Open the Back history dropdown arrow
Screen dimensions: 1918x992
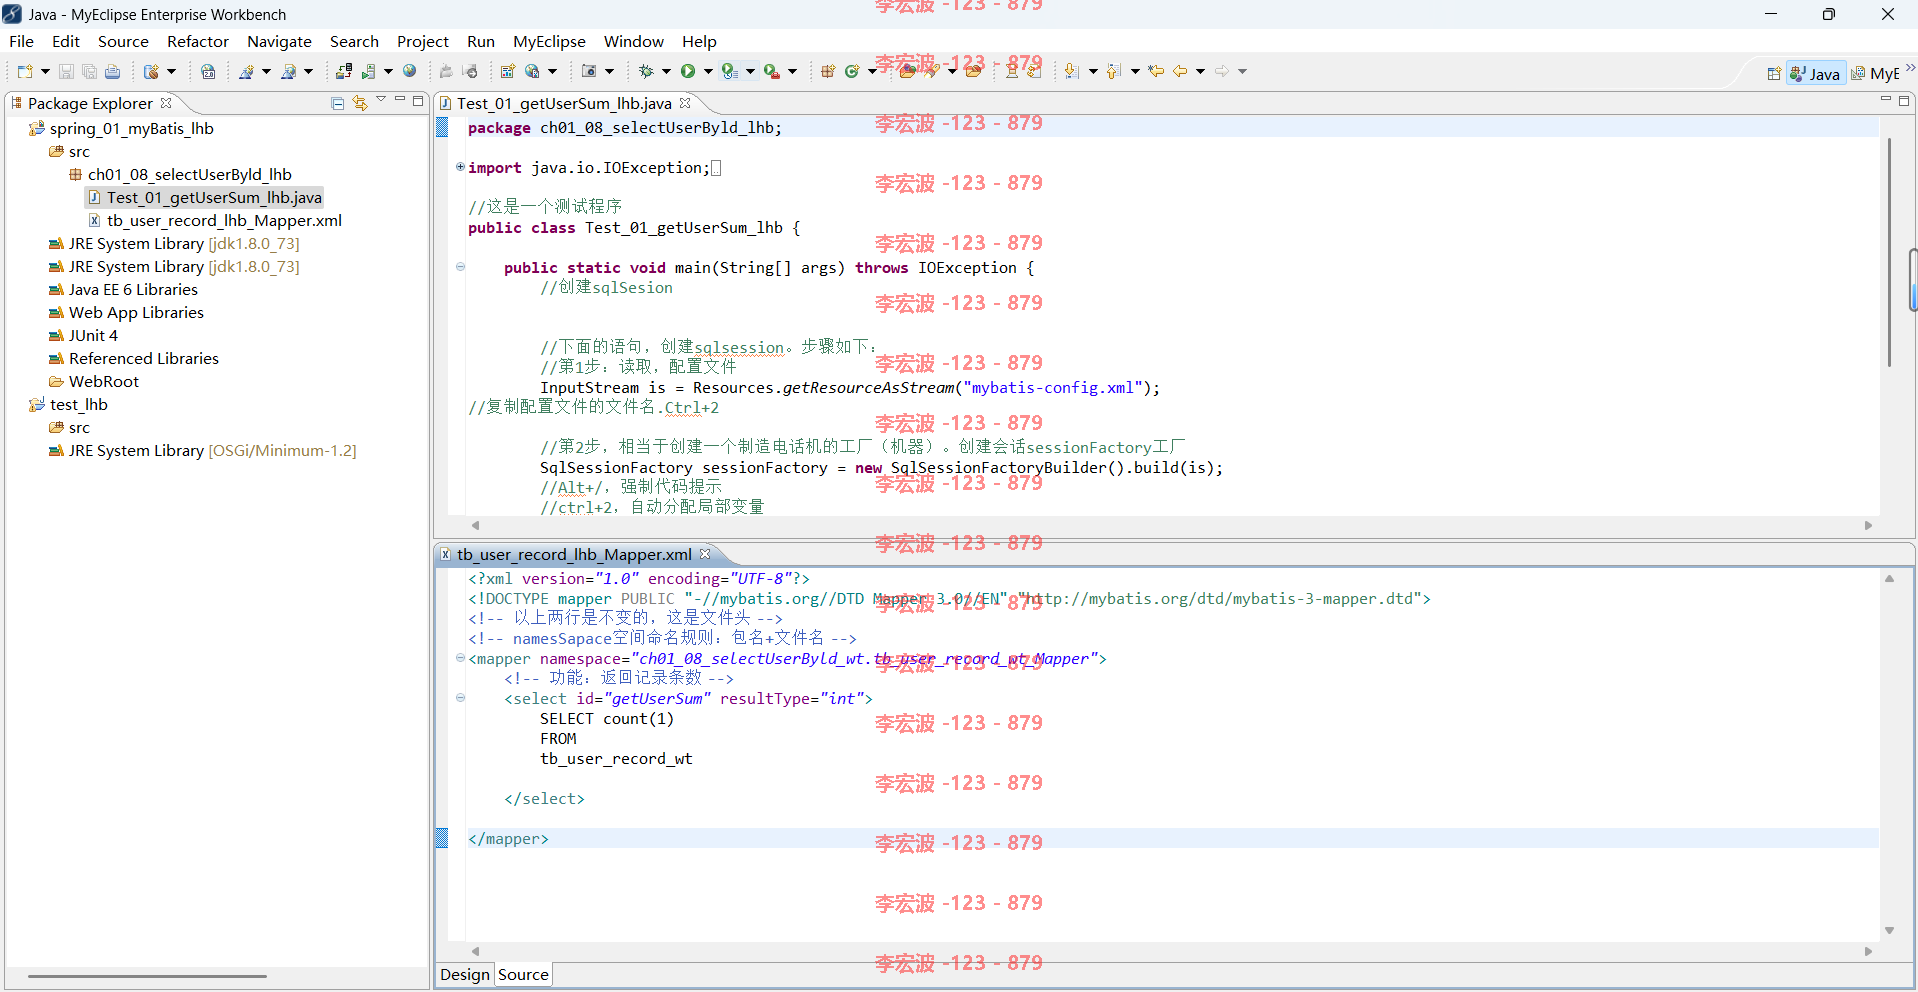tap(1200, 71)
